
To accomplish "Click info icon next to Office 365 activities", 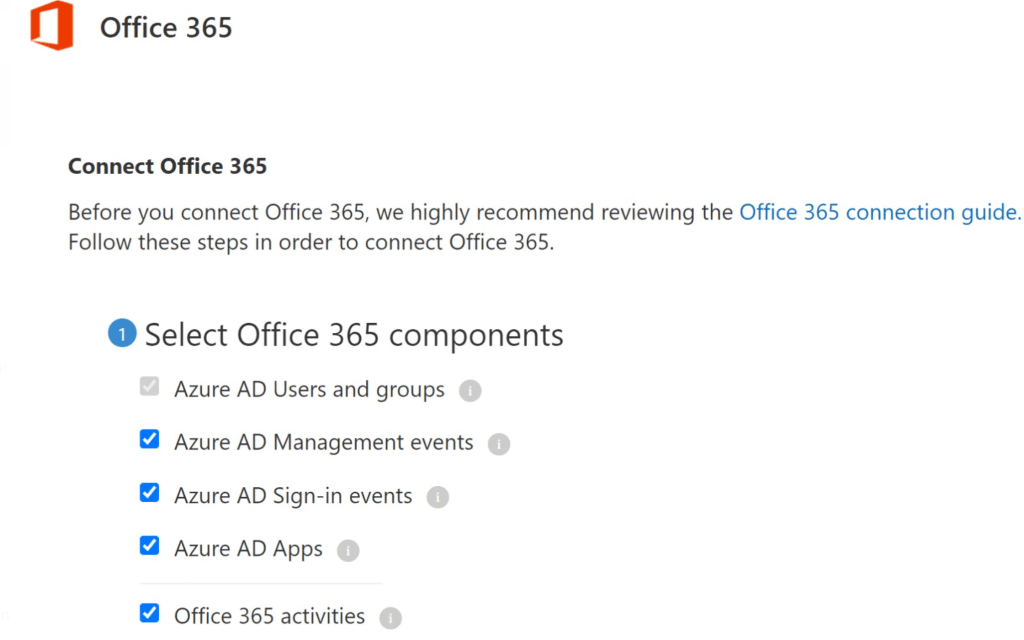I will (x=390, y=618).
